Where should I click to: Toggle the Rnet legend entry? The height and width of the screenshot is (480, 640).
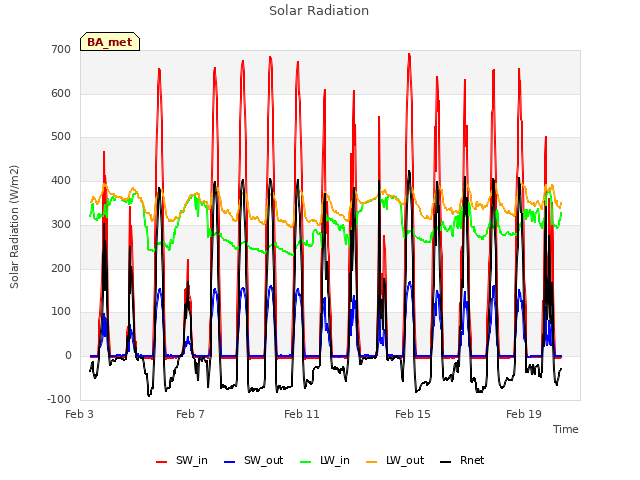tap(462, 460)
